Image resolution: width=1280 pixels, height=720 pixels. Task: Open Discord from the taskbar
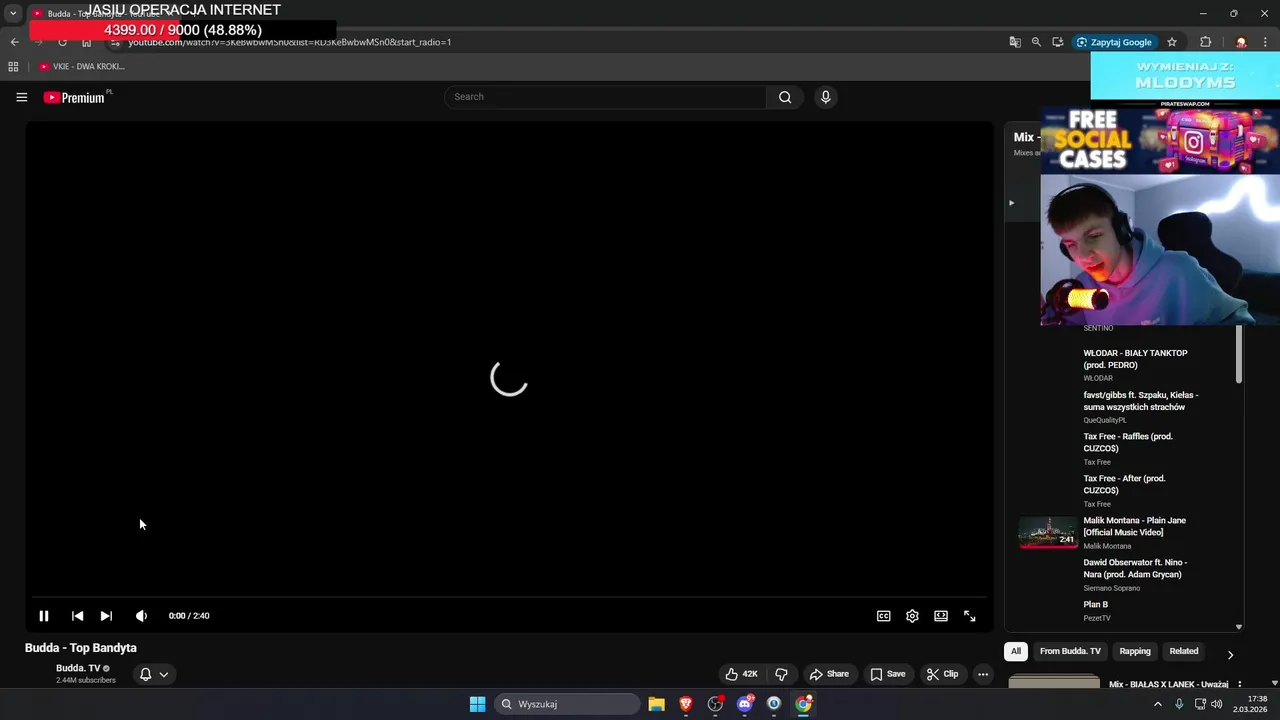click(745, 704)
